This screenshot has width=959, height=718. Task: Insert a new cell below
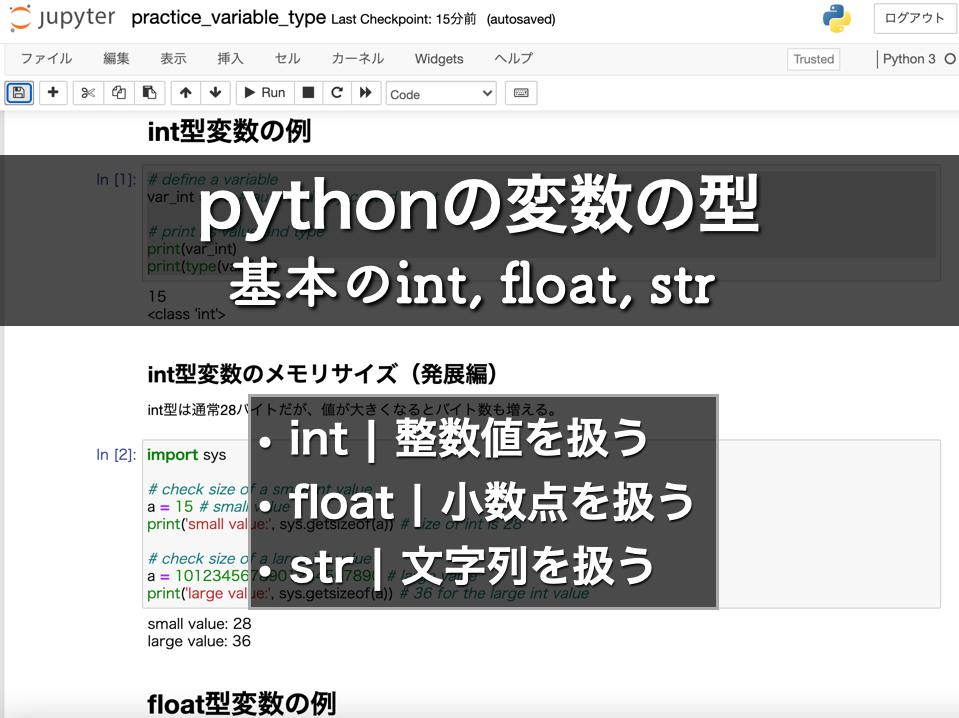click(52, 92)
